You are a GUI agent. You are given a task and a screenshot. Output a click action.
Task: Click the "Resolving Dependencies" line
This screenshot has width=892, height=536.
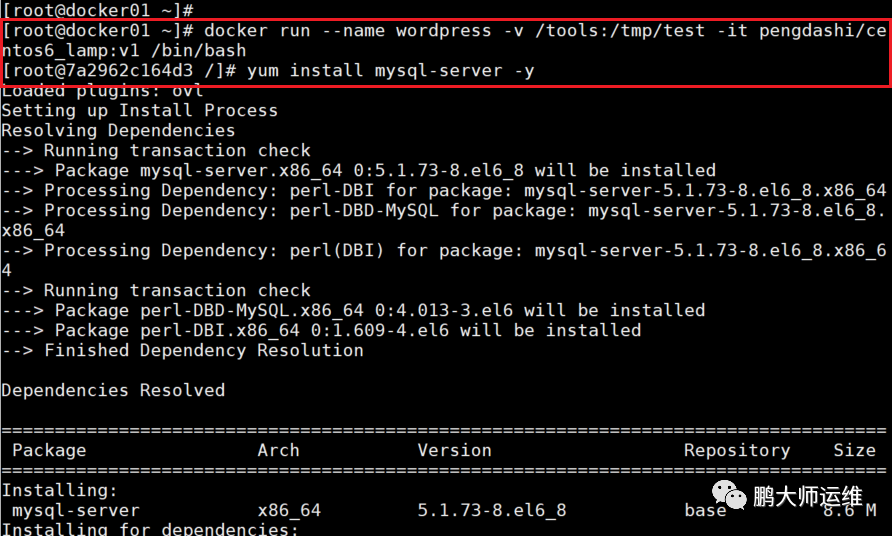pos(118,130)
